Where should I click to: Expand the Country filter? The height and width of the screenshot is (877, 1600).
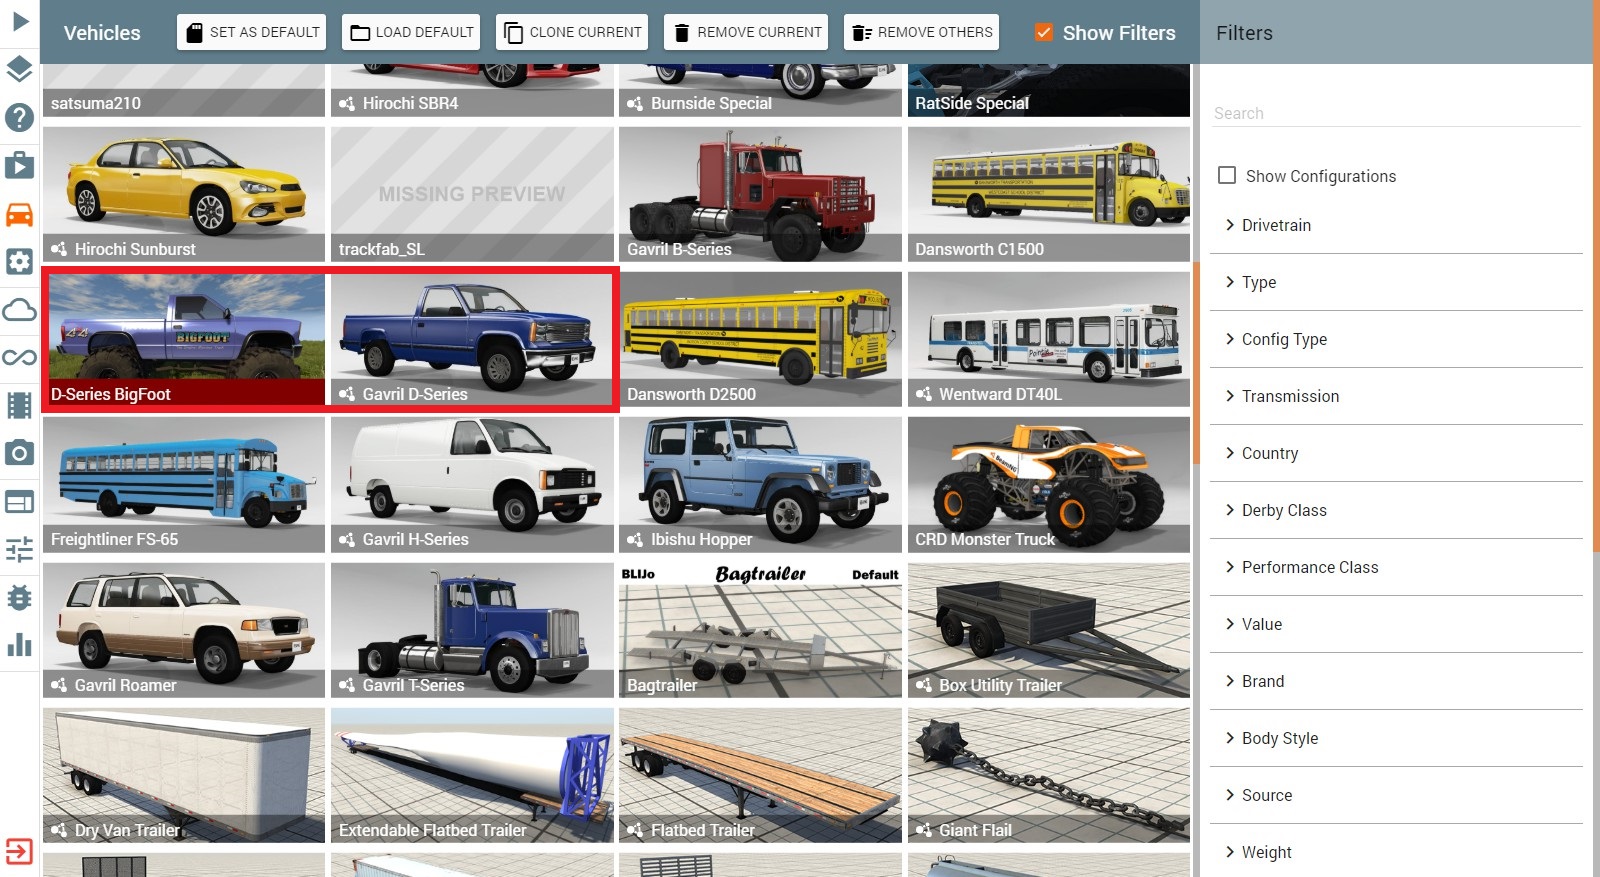tap(1396, 453)
